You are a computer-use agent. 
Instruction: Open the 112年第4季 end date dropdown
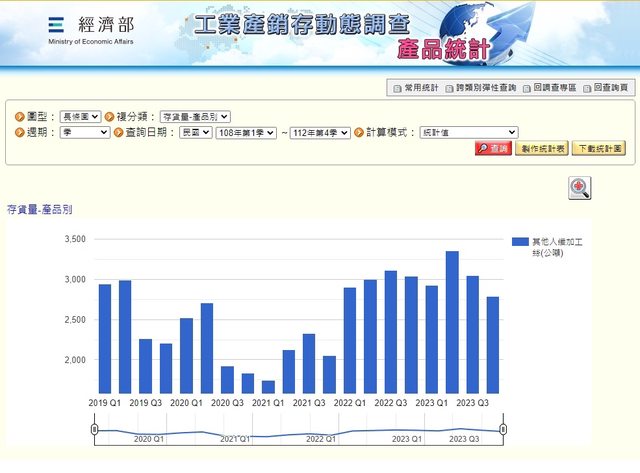click(x=319, y=132)
